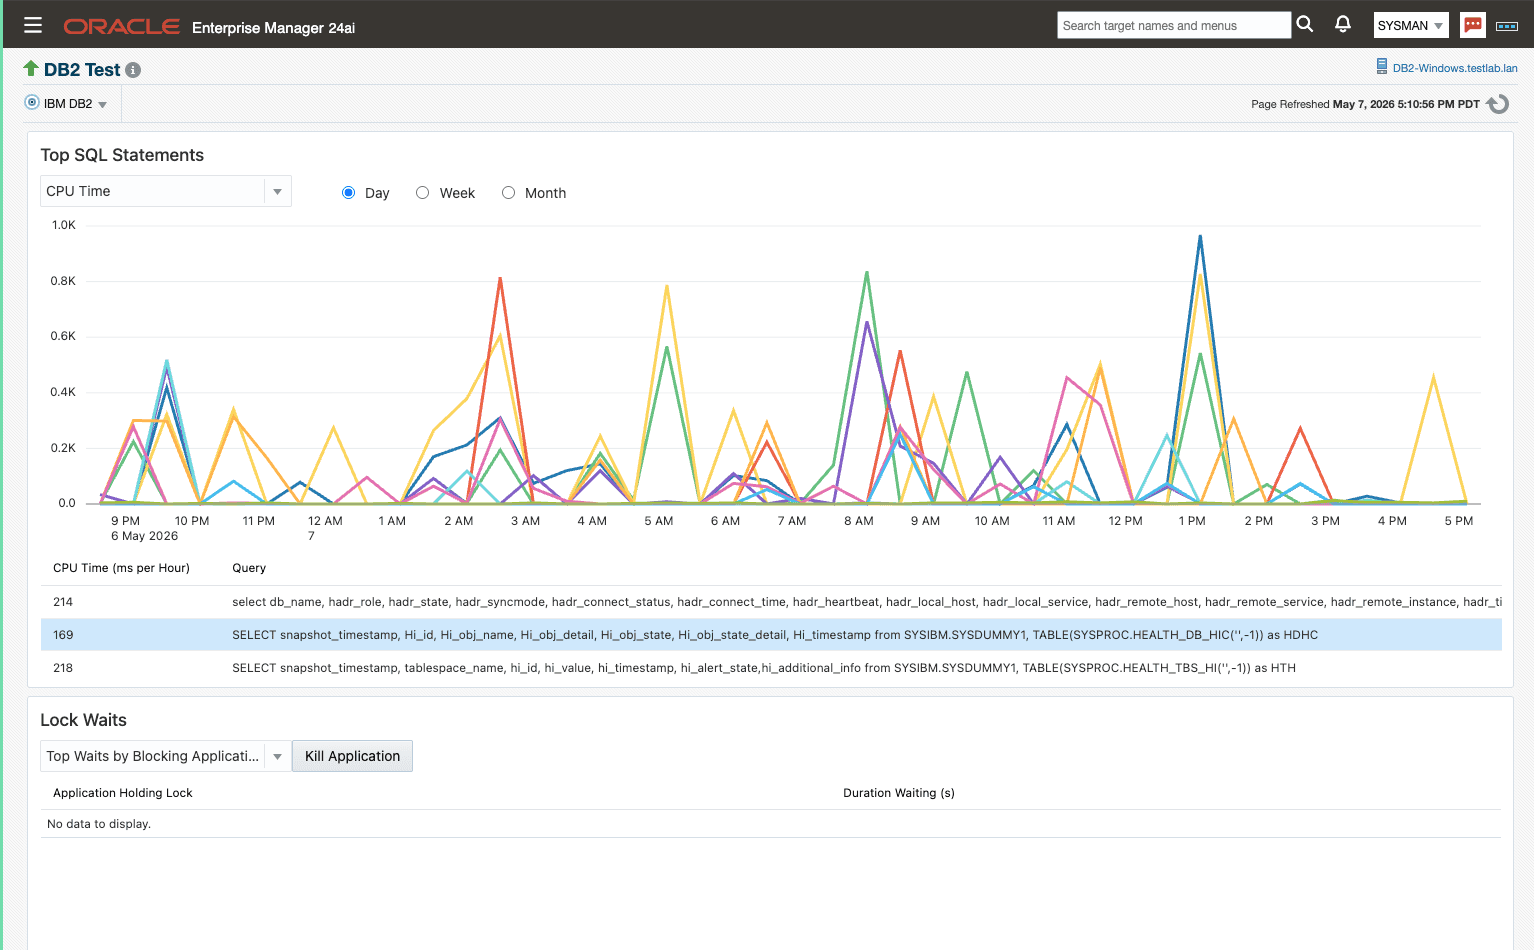
Task: Click the red chart peak near 3 AM
Action: pyautogui.click(x=500, y=279)
